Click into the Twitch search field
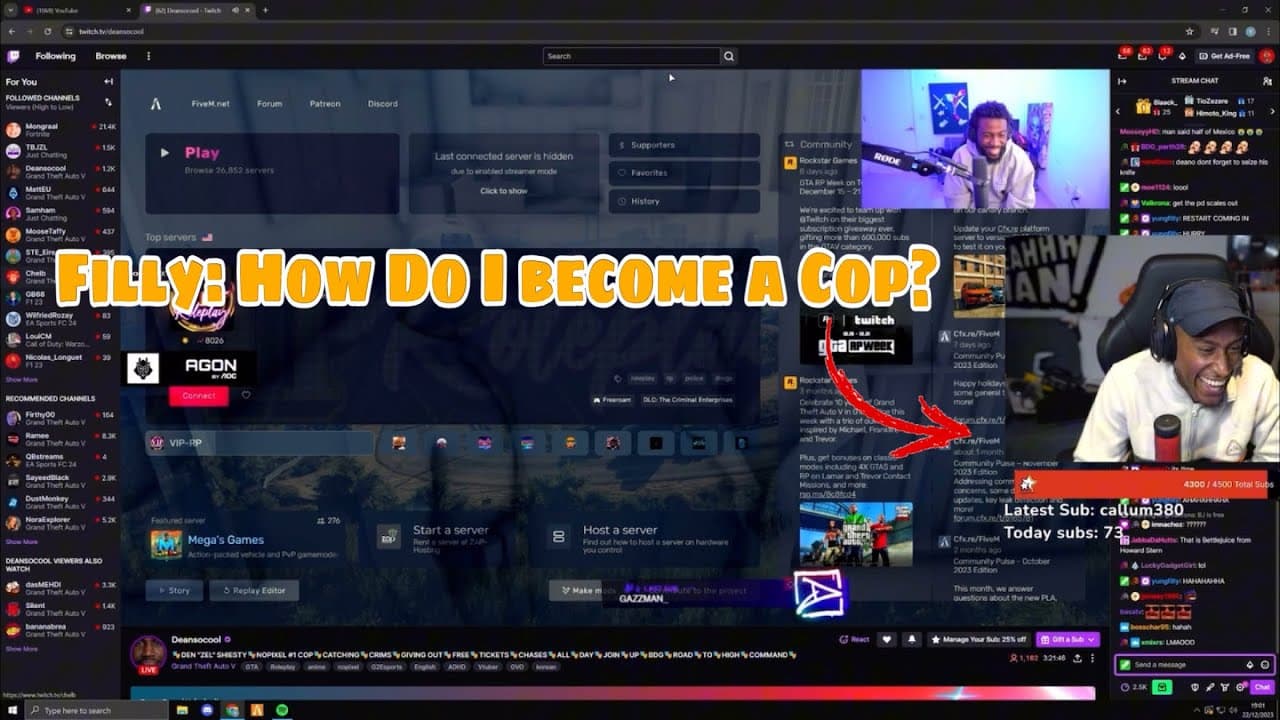Screen dimensions: 1280x720 (631, 56)
